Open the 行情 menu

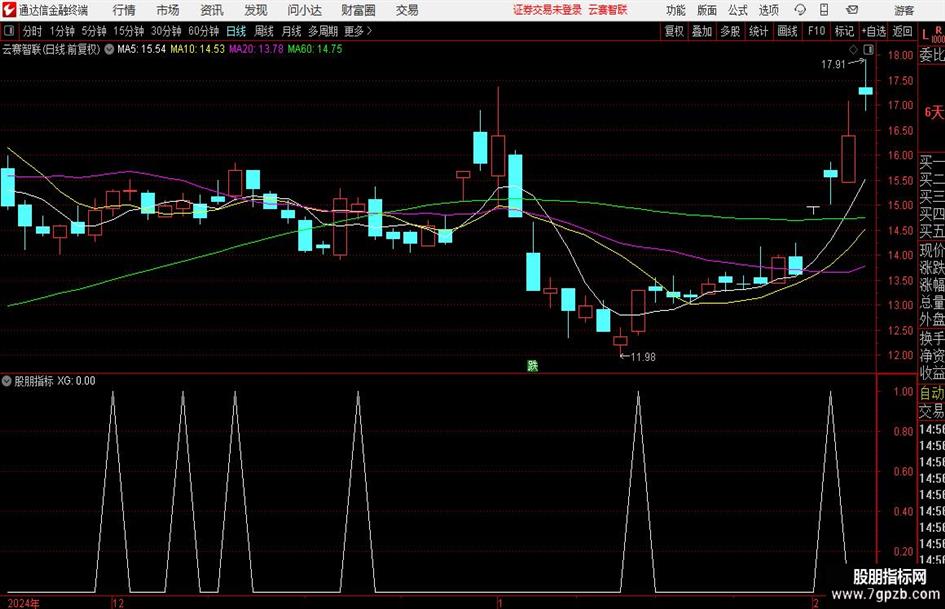(x=124, y=10)
